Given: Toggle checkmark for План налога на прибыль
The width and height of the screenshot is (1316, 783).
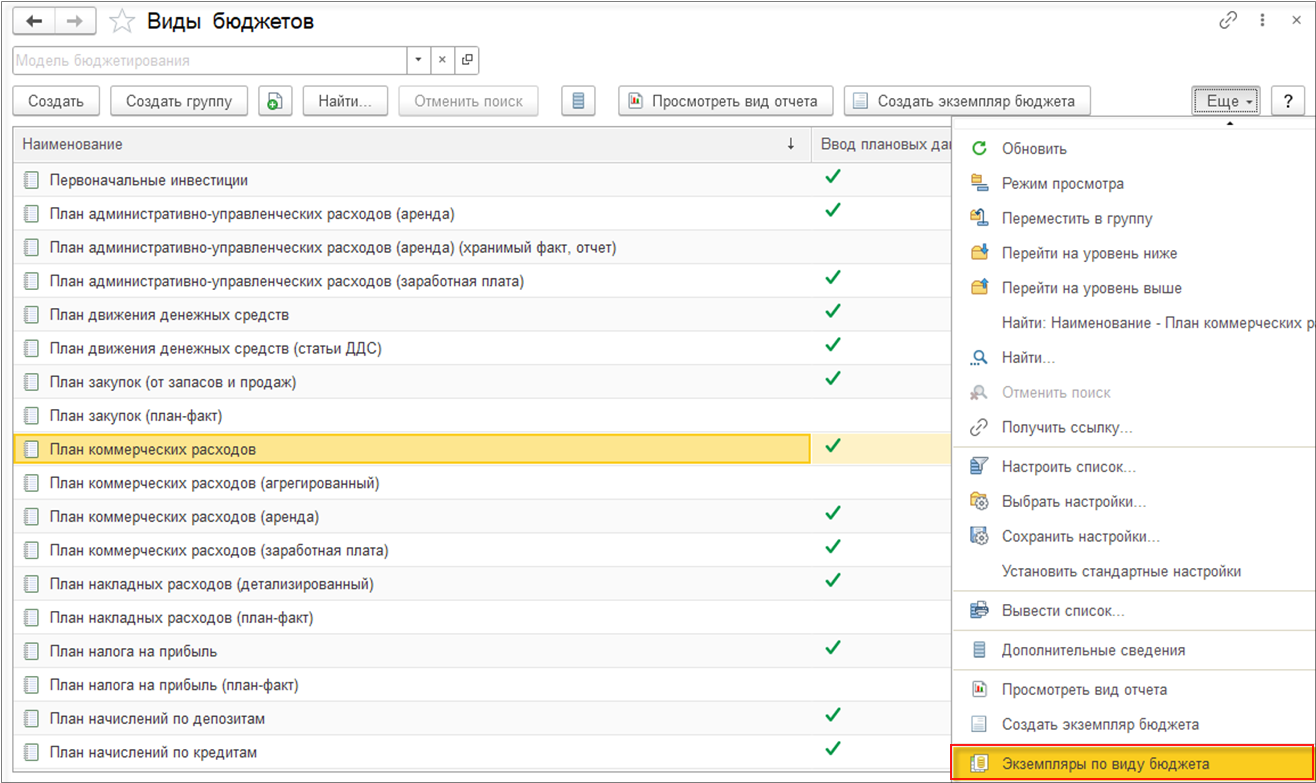Looking at the screenshot, I should click(x=832, y=647).
